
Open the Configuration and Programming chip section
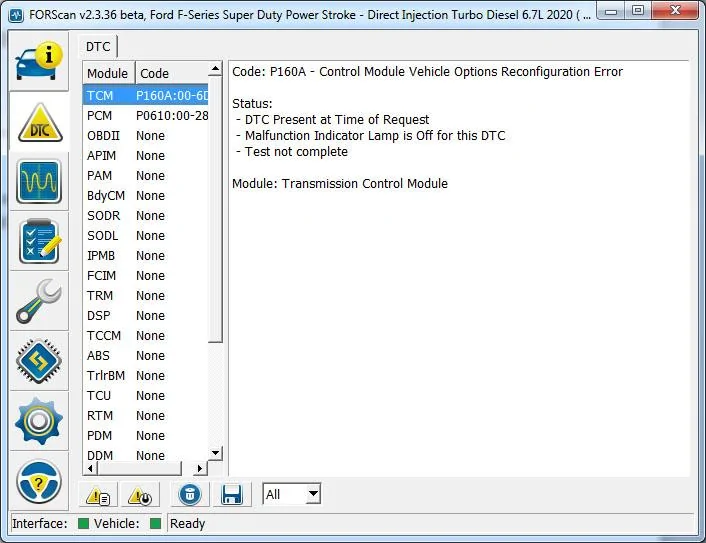[x=39, y=361]
